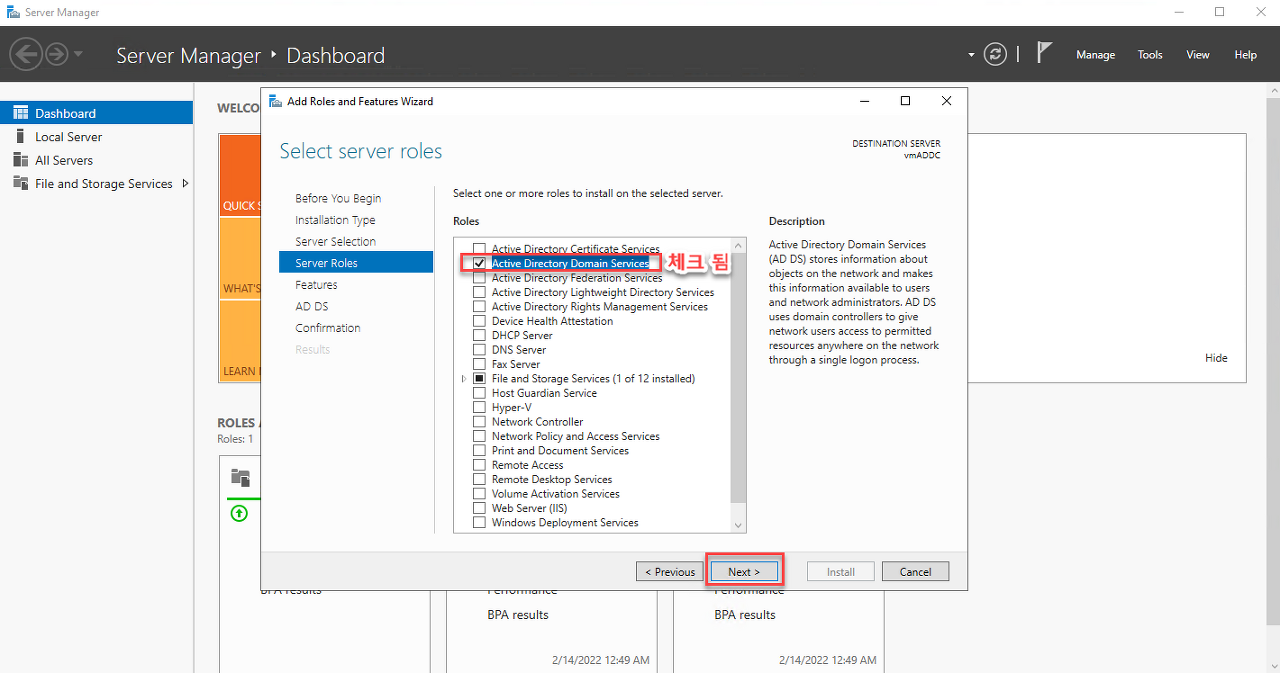Go to Installation Type step
1280x673 pixels.
point(335,220)
